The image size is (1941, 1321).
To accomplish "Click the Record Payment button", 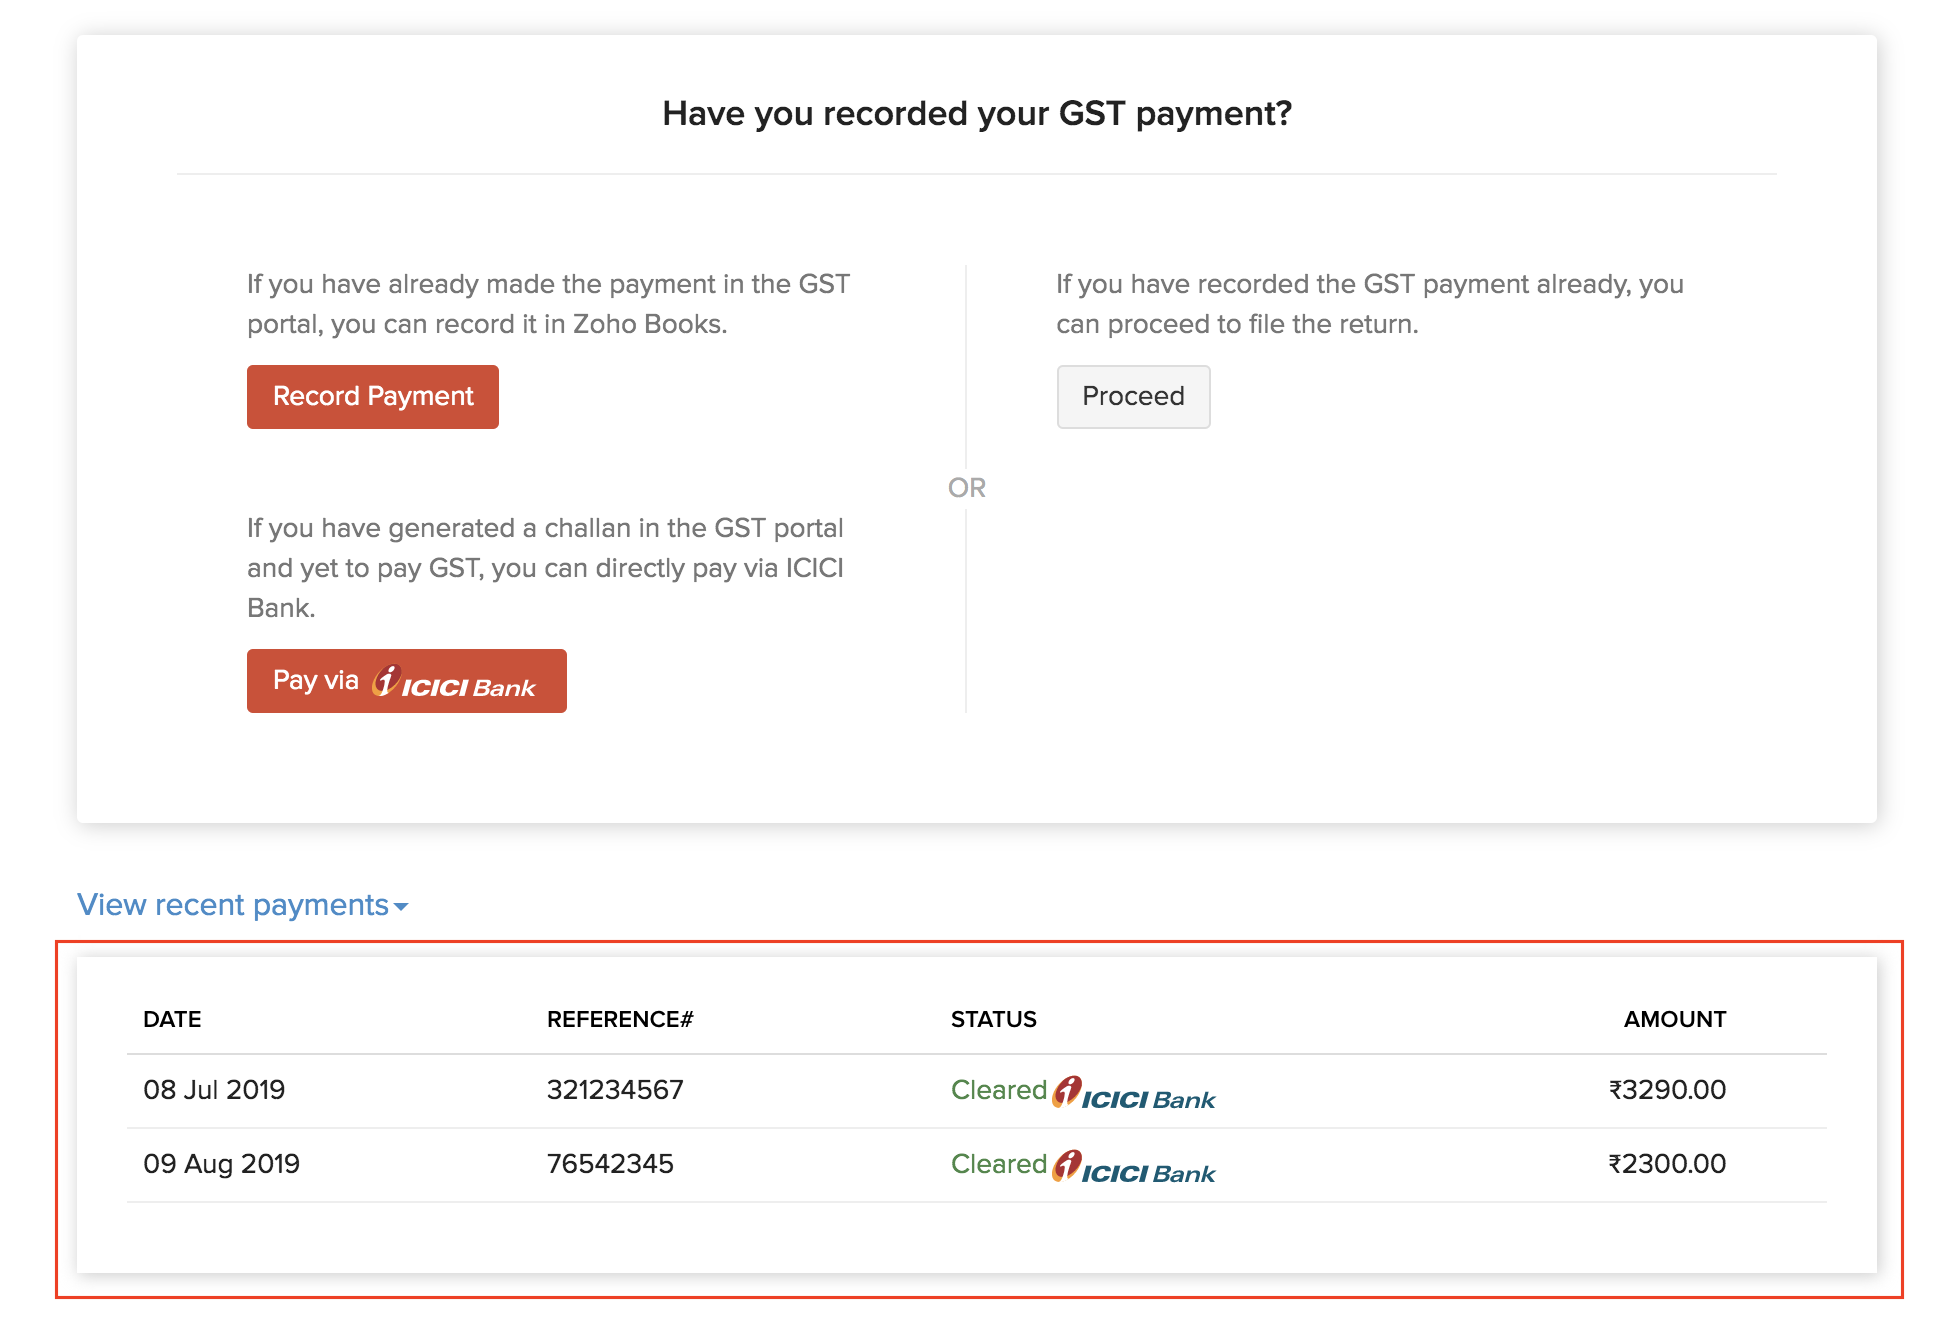I will click(x=372, y=397).
